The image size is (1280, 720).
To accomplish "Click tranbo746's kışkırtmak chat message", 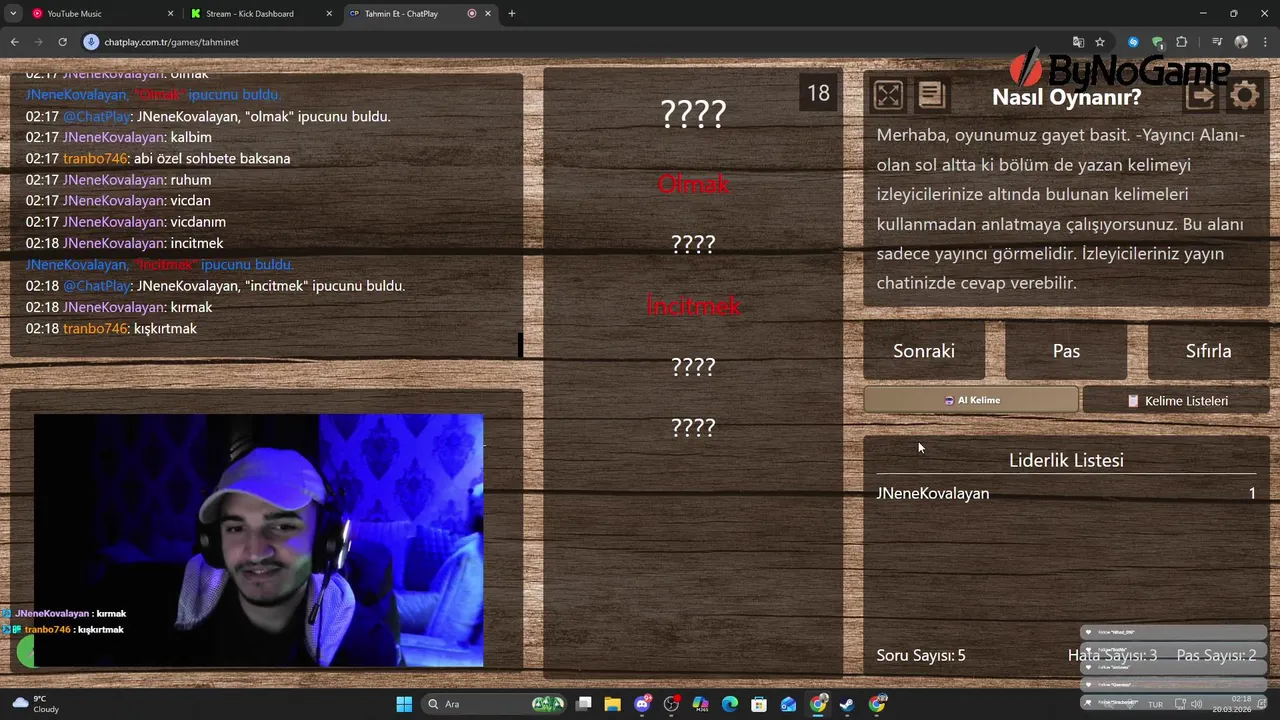I will (x=111, y=328).
